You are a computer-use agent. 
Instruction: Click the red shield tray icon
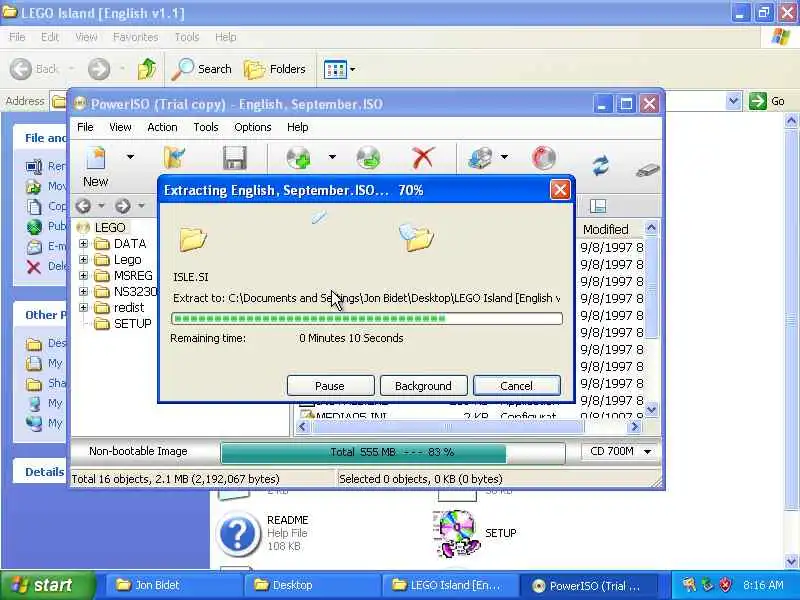tap(726, 584)
